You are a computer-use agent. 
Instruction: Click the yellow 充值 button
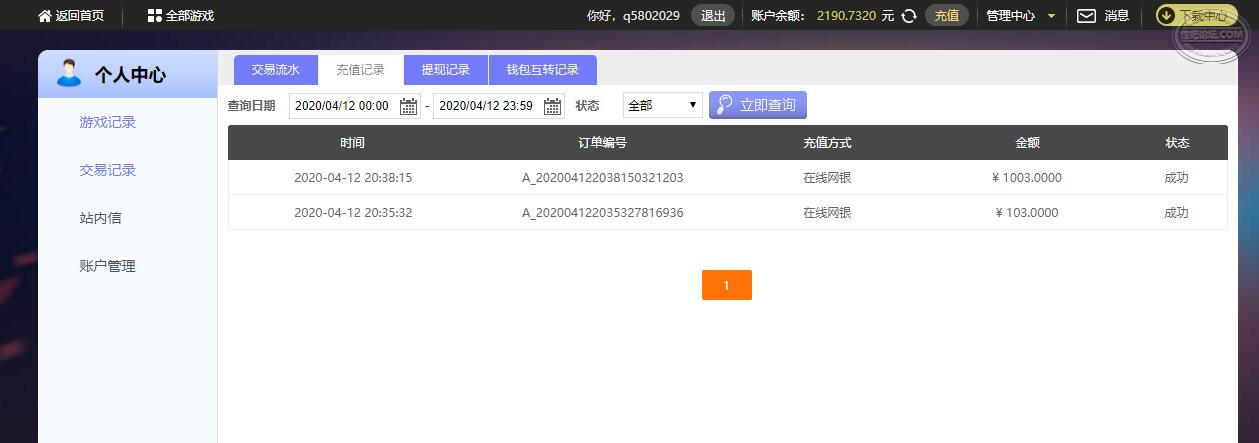(947, 15)
